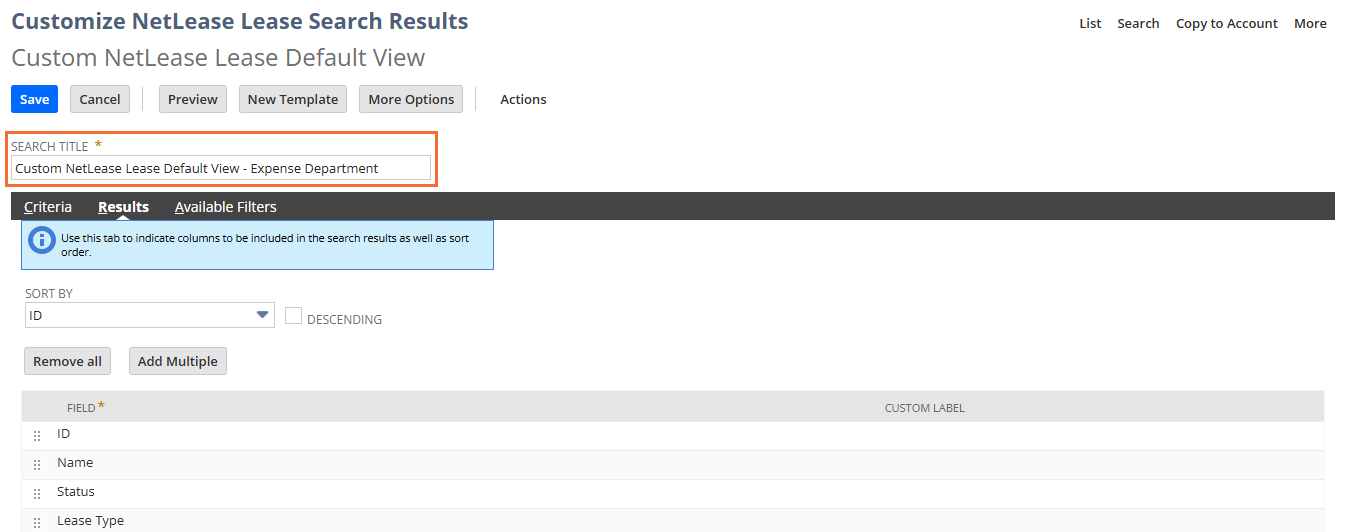Click the drag handle beside the Status field
This screenshot has width=1350, height=532.
coord(37,494)
